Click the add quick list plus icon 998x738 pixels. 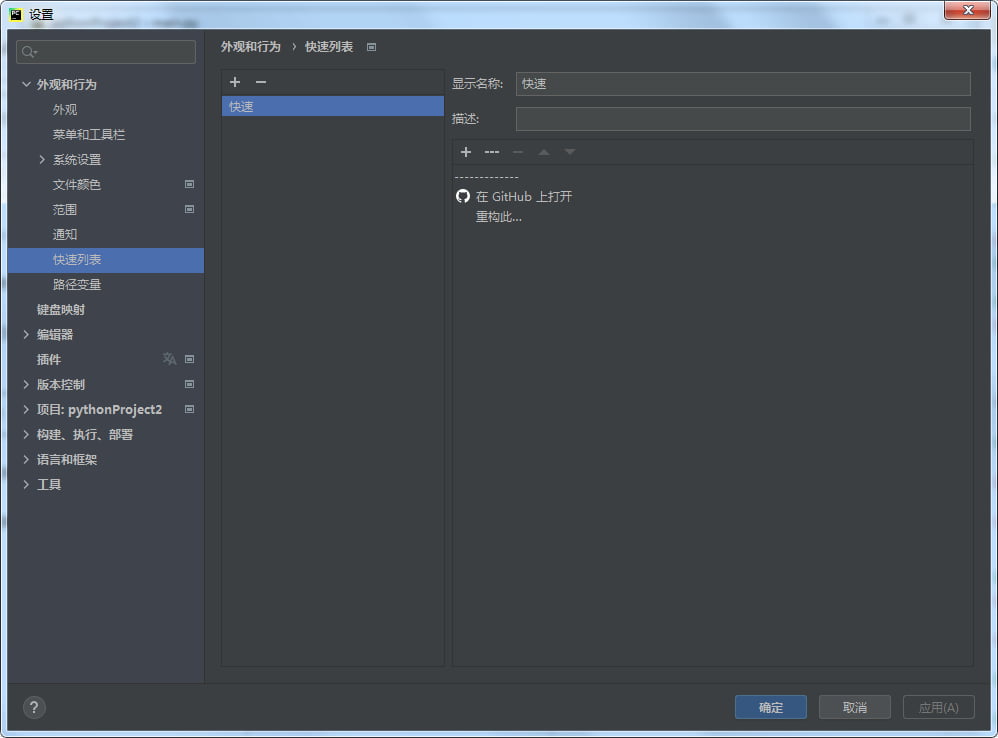pos(235,82)
